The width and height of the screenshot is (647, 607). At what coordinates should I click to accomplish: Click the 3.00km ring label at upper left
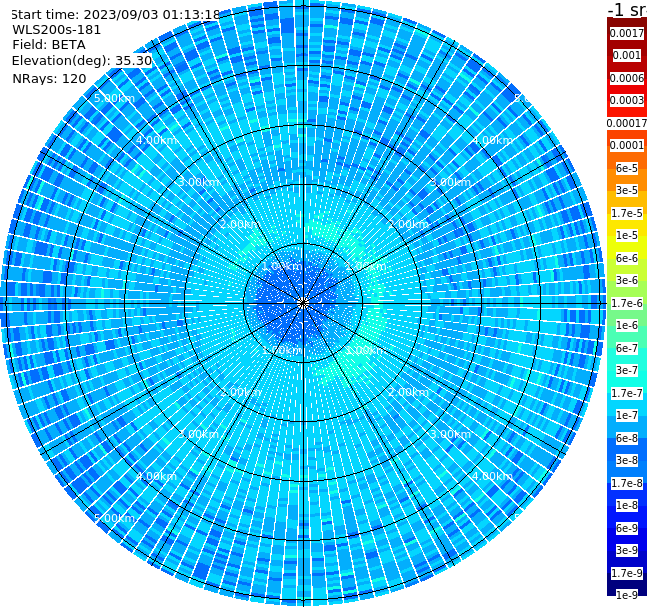(198, 182)
